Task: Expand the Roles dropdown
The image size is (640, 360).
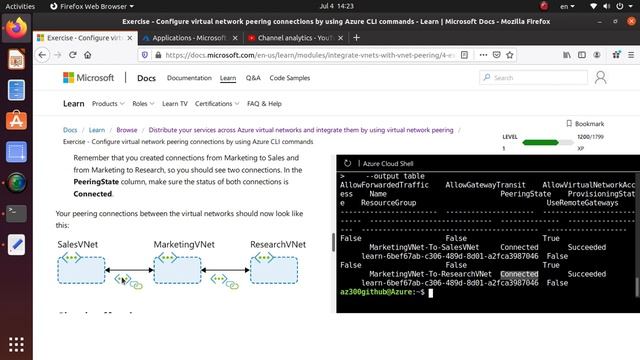Action: pos(143,104)
